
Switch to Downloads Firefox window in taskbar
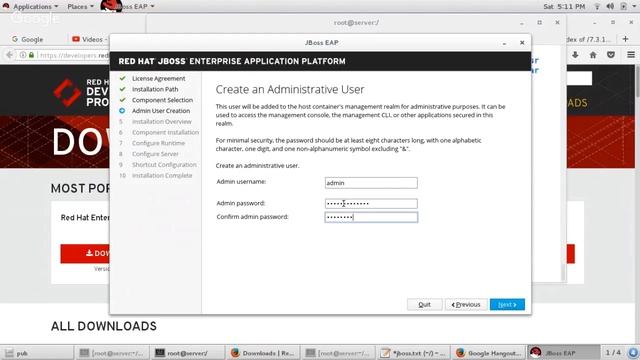click(x=262, y=353)
